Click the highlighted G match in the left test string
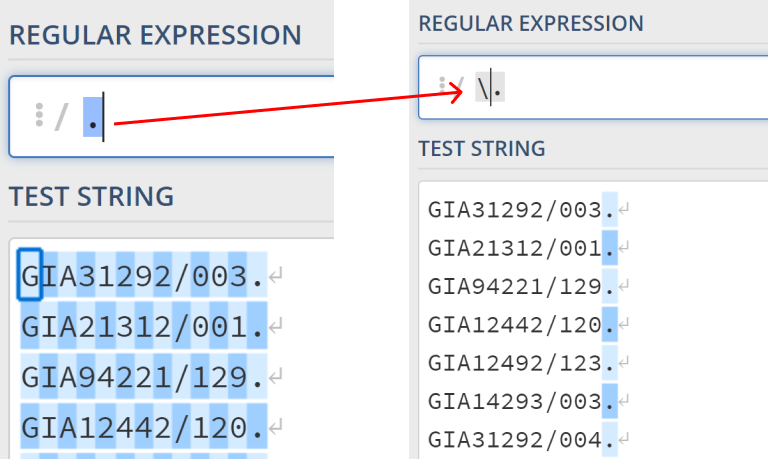Image resolution: width=768 pixels, height=459 pixels. [x=30, y=273]
